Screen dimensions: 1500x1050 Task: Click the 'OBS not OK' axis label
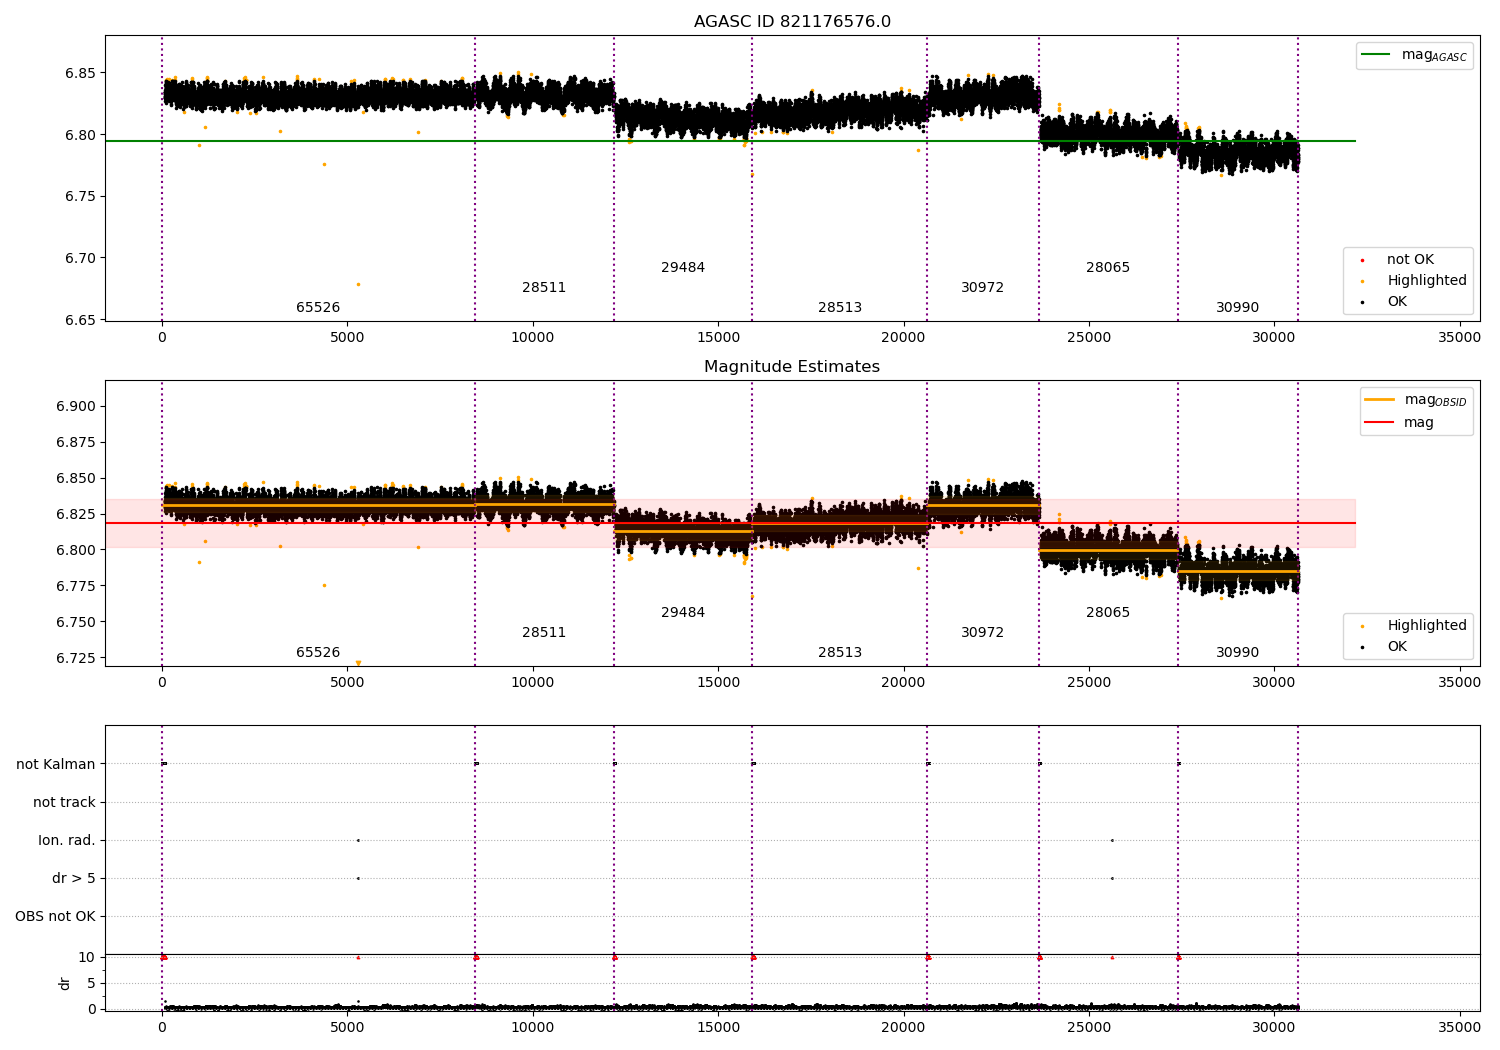tap(56, 917)
